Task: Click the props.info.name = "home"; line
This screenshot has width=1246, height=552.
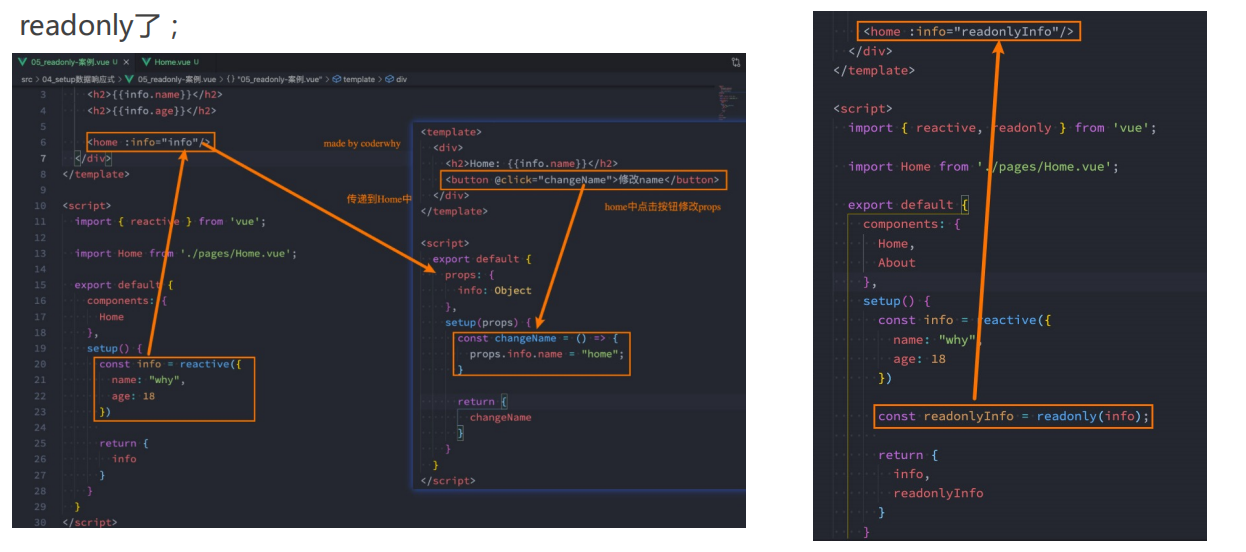Action: pyautogui.click(x=546, y=354)
